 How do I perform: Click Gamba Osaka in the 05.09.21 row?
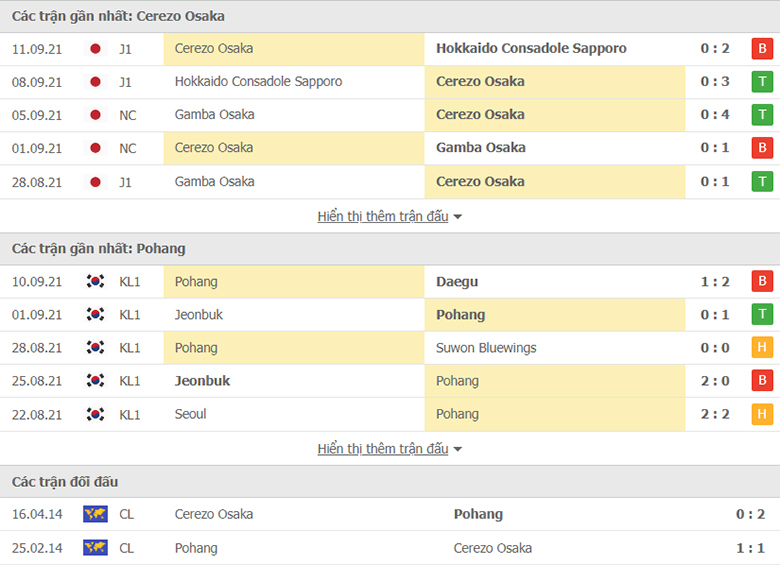(214, 114)
